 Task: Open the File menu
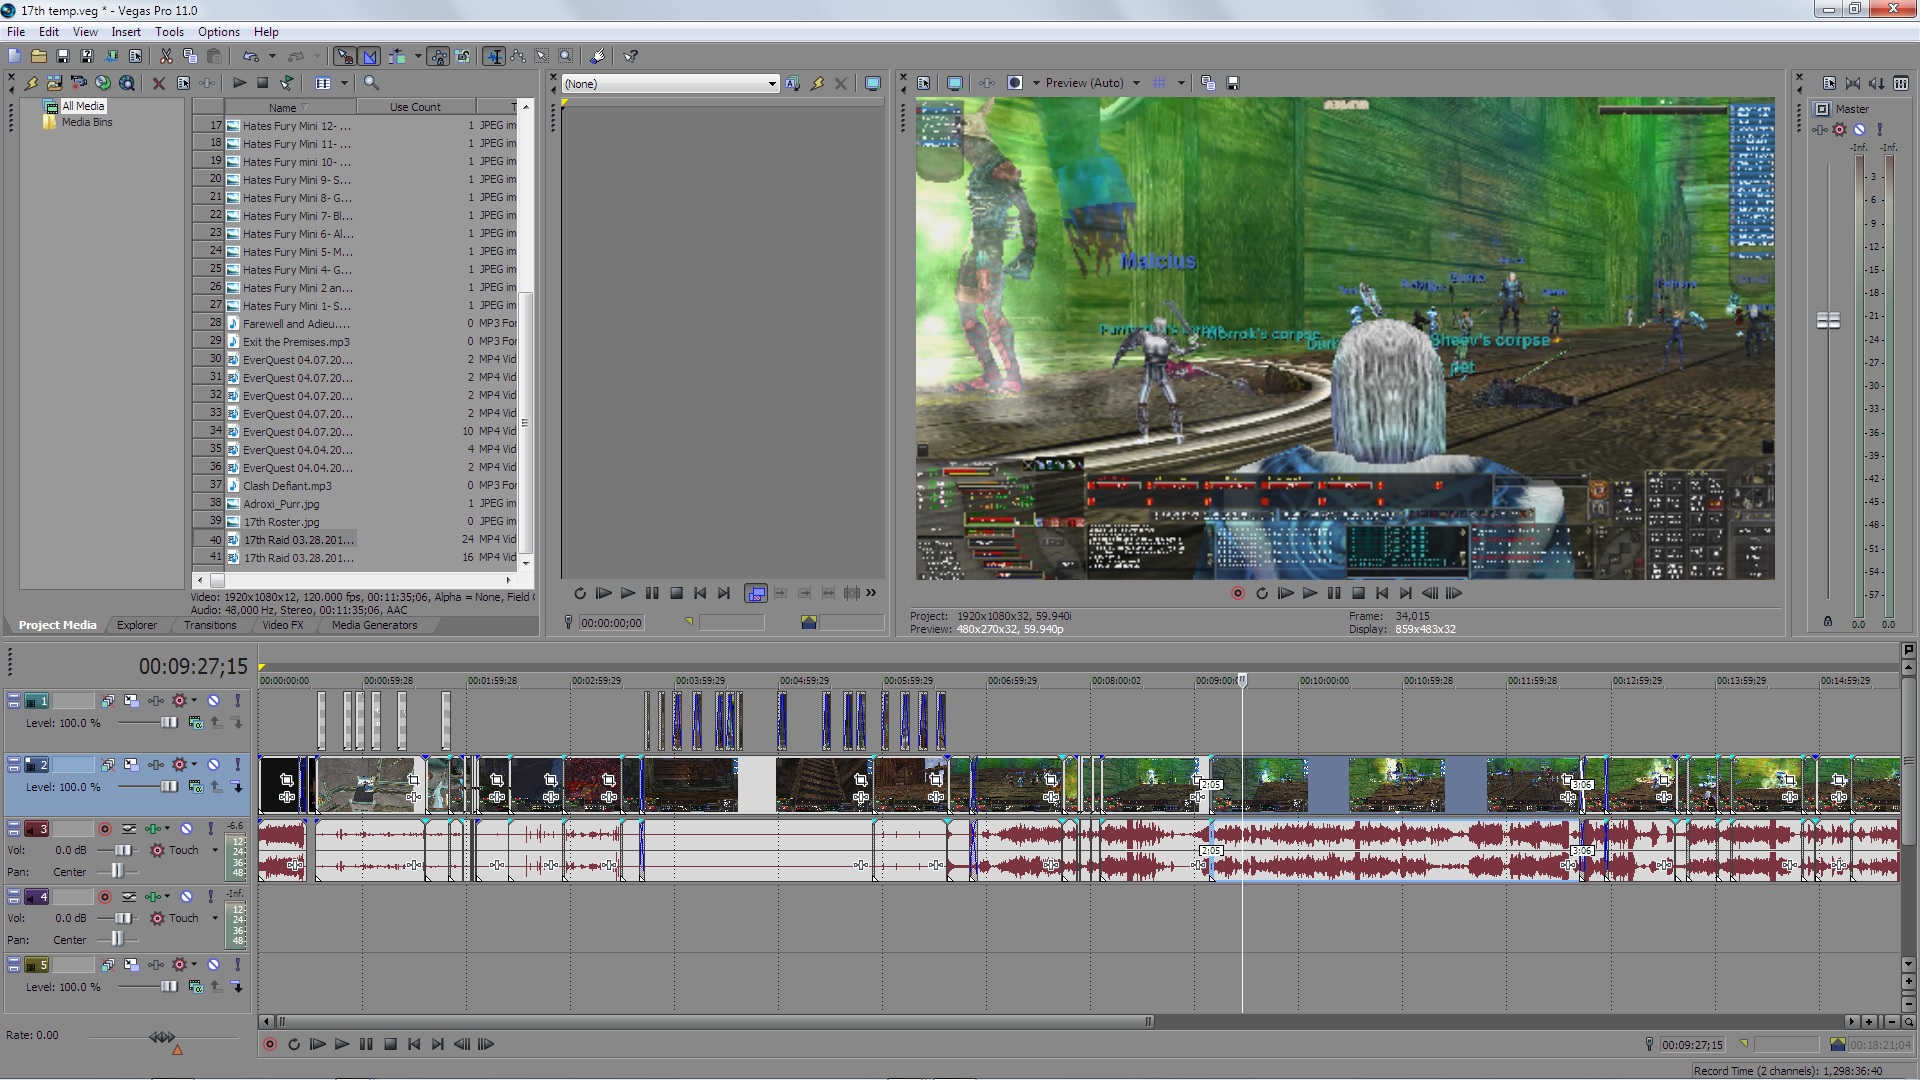[x=16, y=32]
